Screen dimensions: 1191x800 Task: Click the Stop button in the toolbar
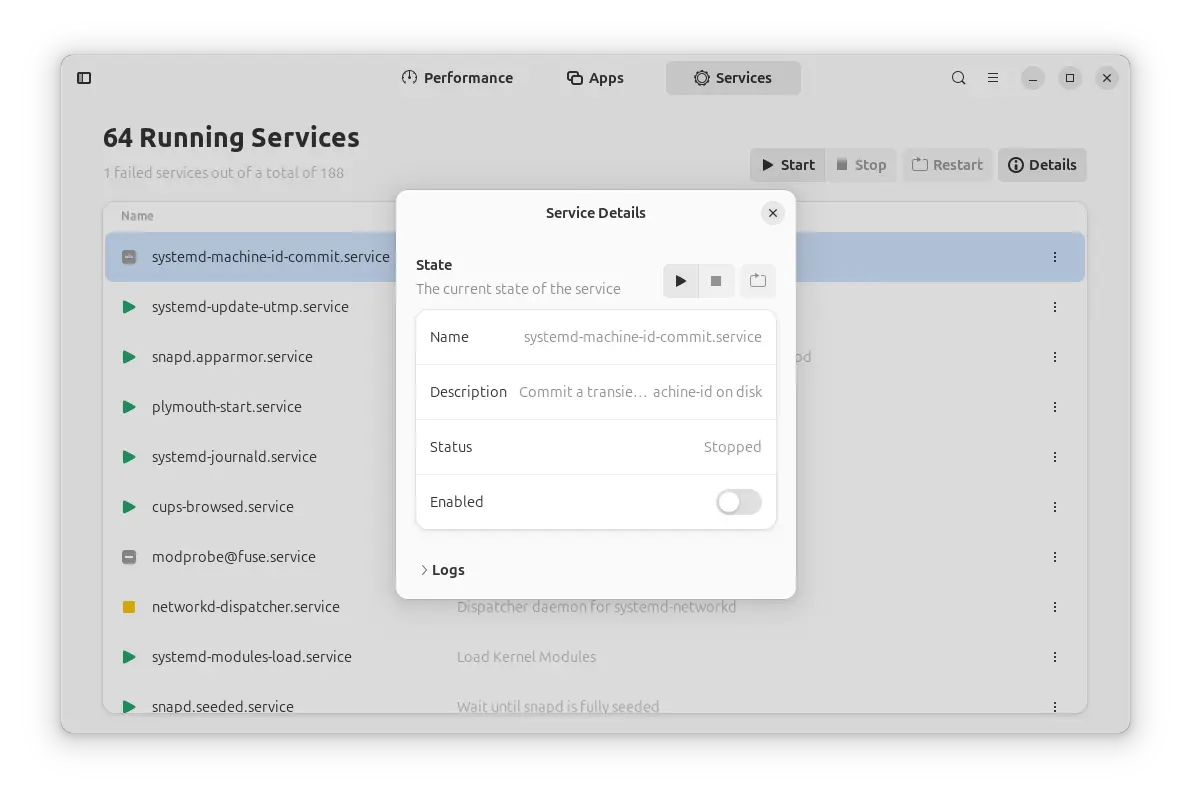[x=861, y=164]
